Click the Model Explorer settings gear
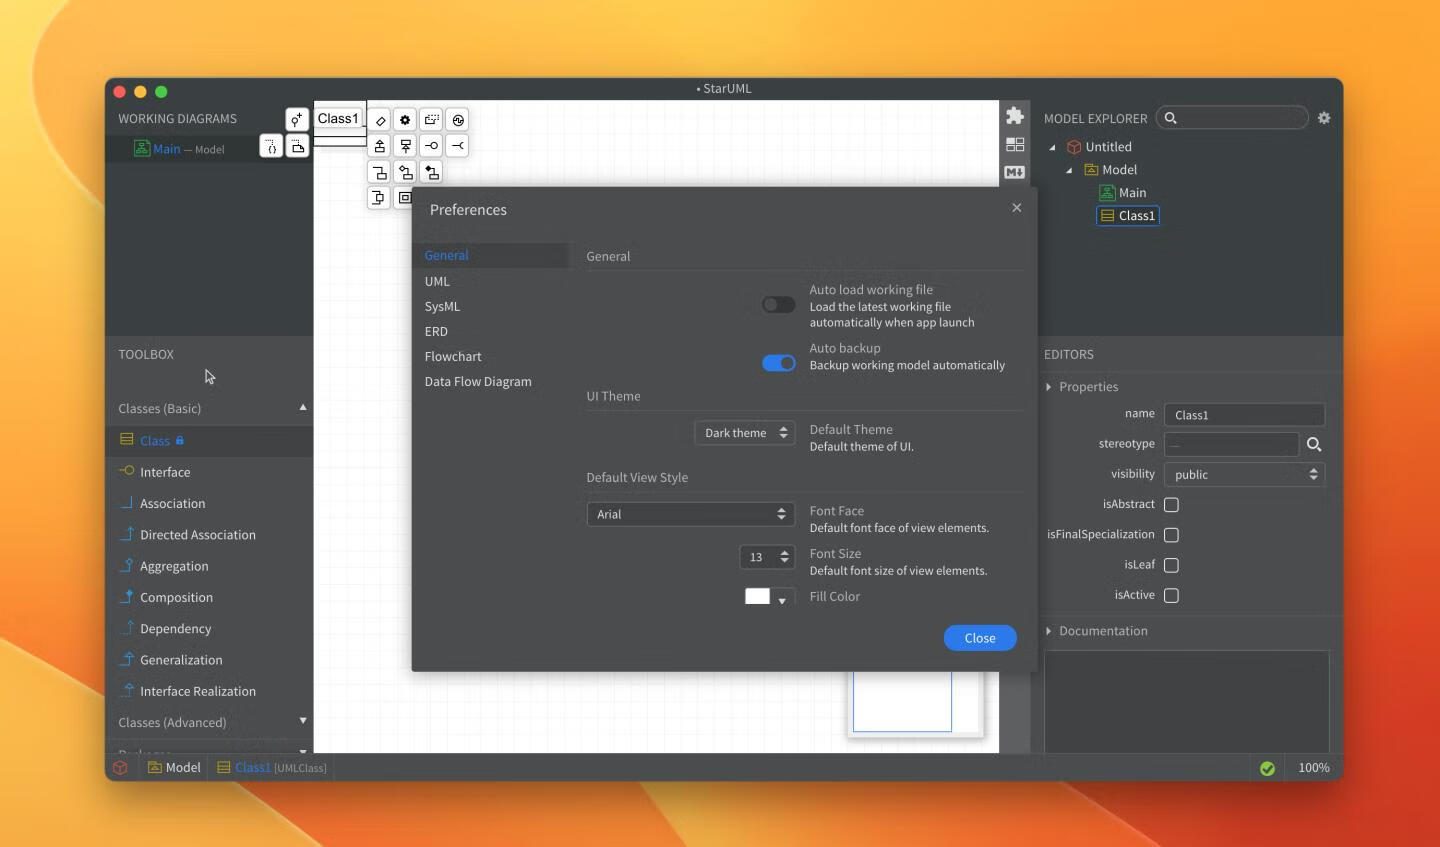Image resolution: width=1440 pixels, height=847 pixels. click(x=1324, y=118)
